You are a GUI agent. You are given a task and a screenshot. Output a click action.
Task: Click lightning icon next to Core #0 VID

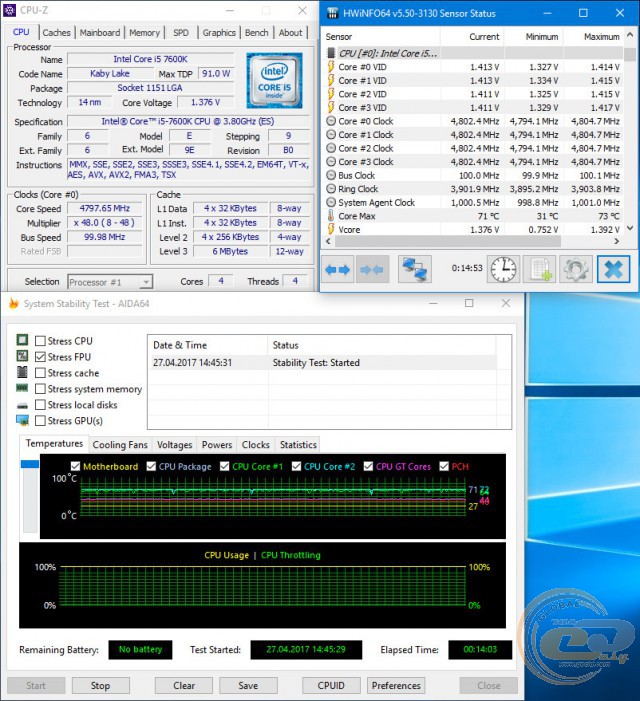331,67
